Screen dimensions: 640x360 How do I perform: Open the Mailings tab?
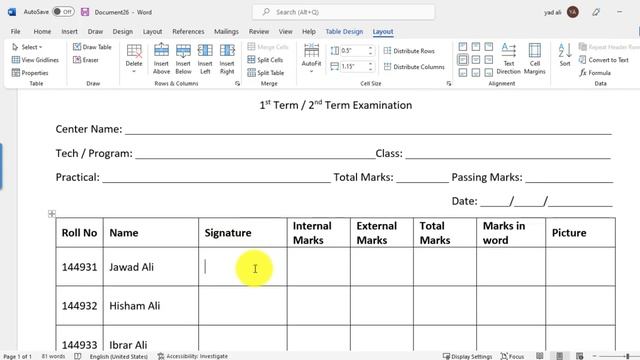tap(226, 31)
